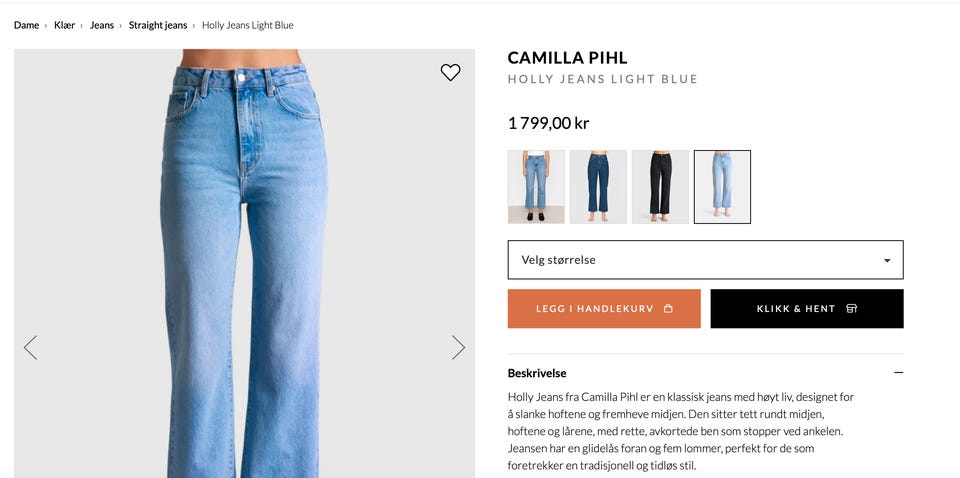Click the Klikk & Hent button

point(807,308)
